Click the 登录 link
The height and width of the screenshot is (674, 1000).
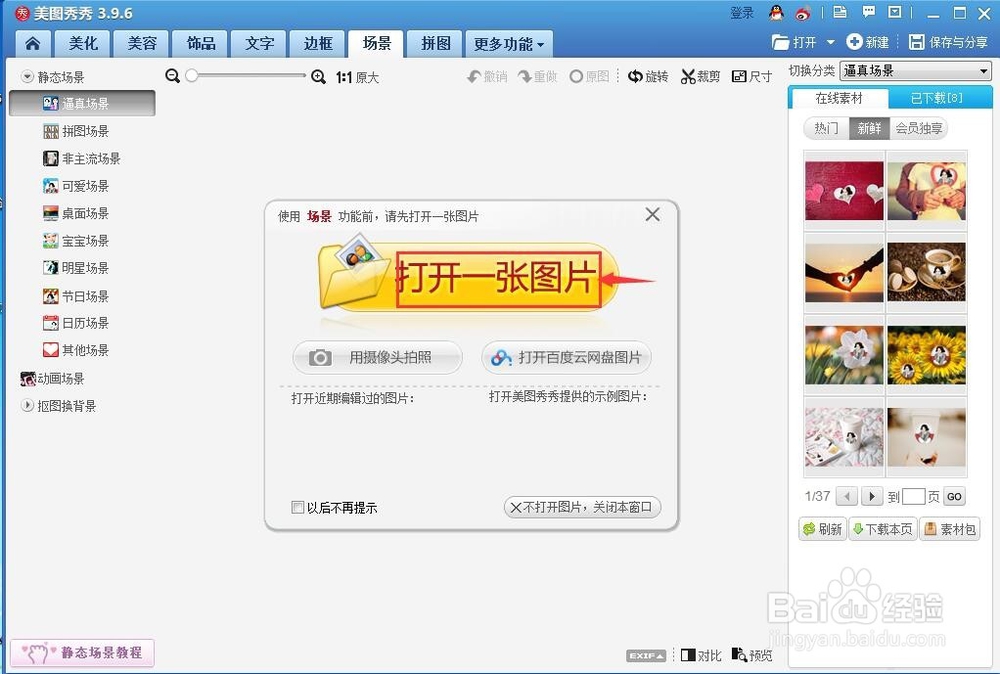coord(742,13)
